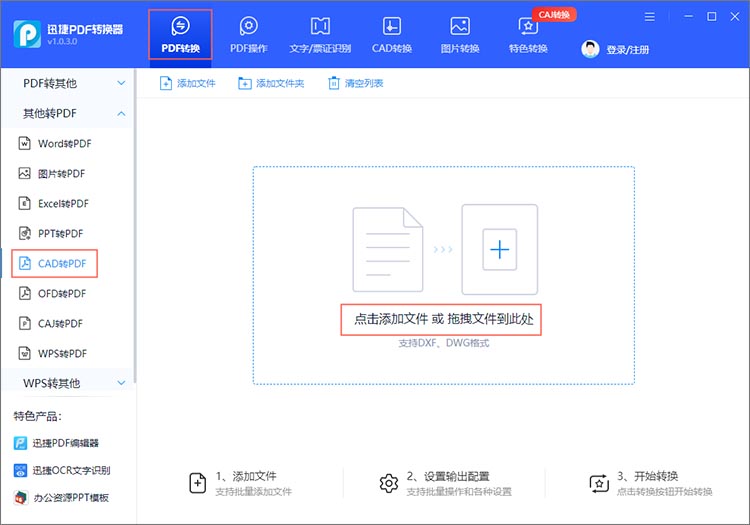Open 办公资源PPT模板 product link
Viewport: 750px width, 525px height.
[62, 498]
